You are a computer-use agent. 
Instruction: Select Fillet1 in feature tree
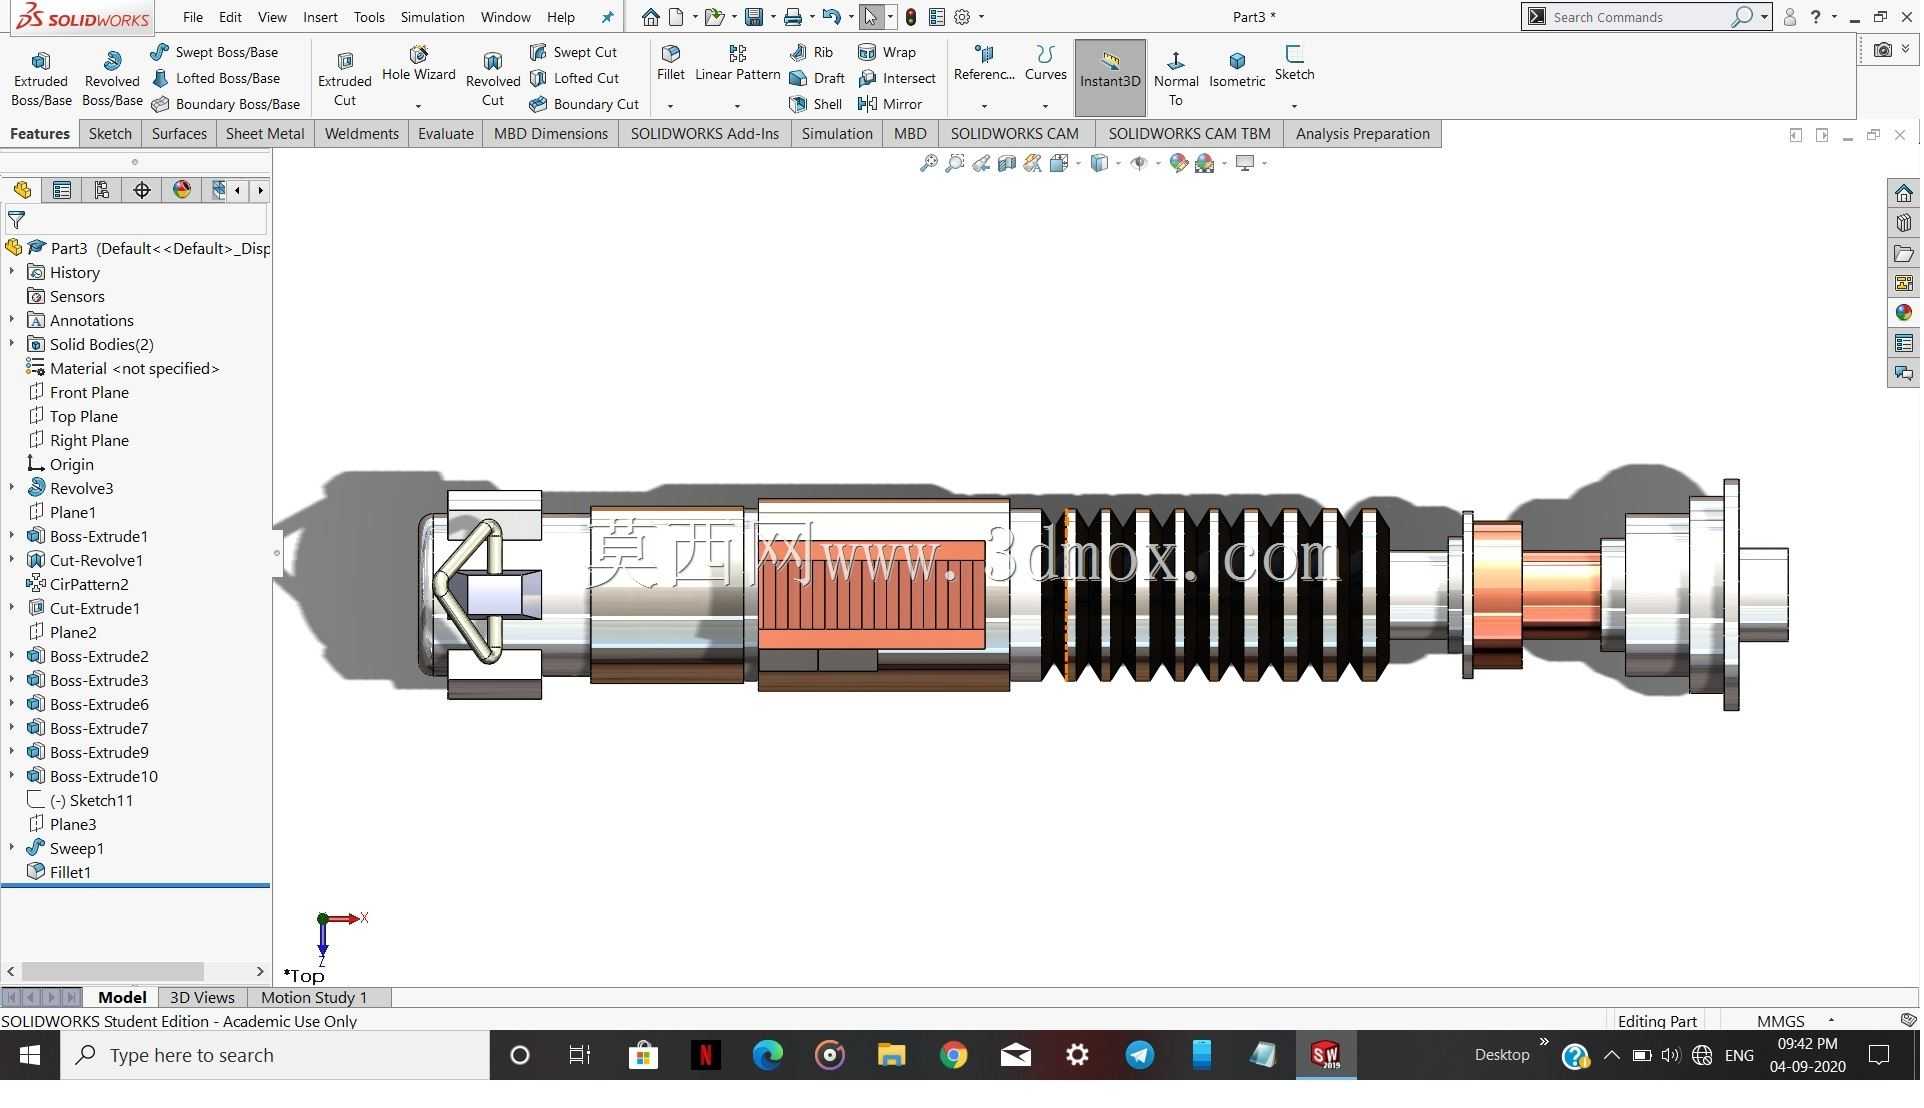(x=70, y=872)
